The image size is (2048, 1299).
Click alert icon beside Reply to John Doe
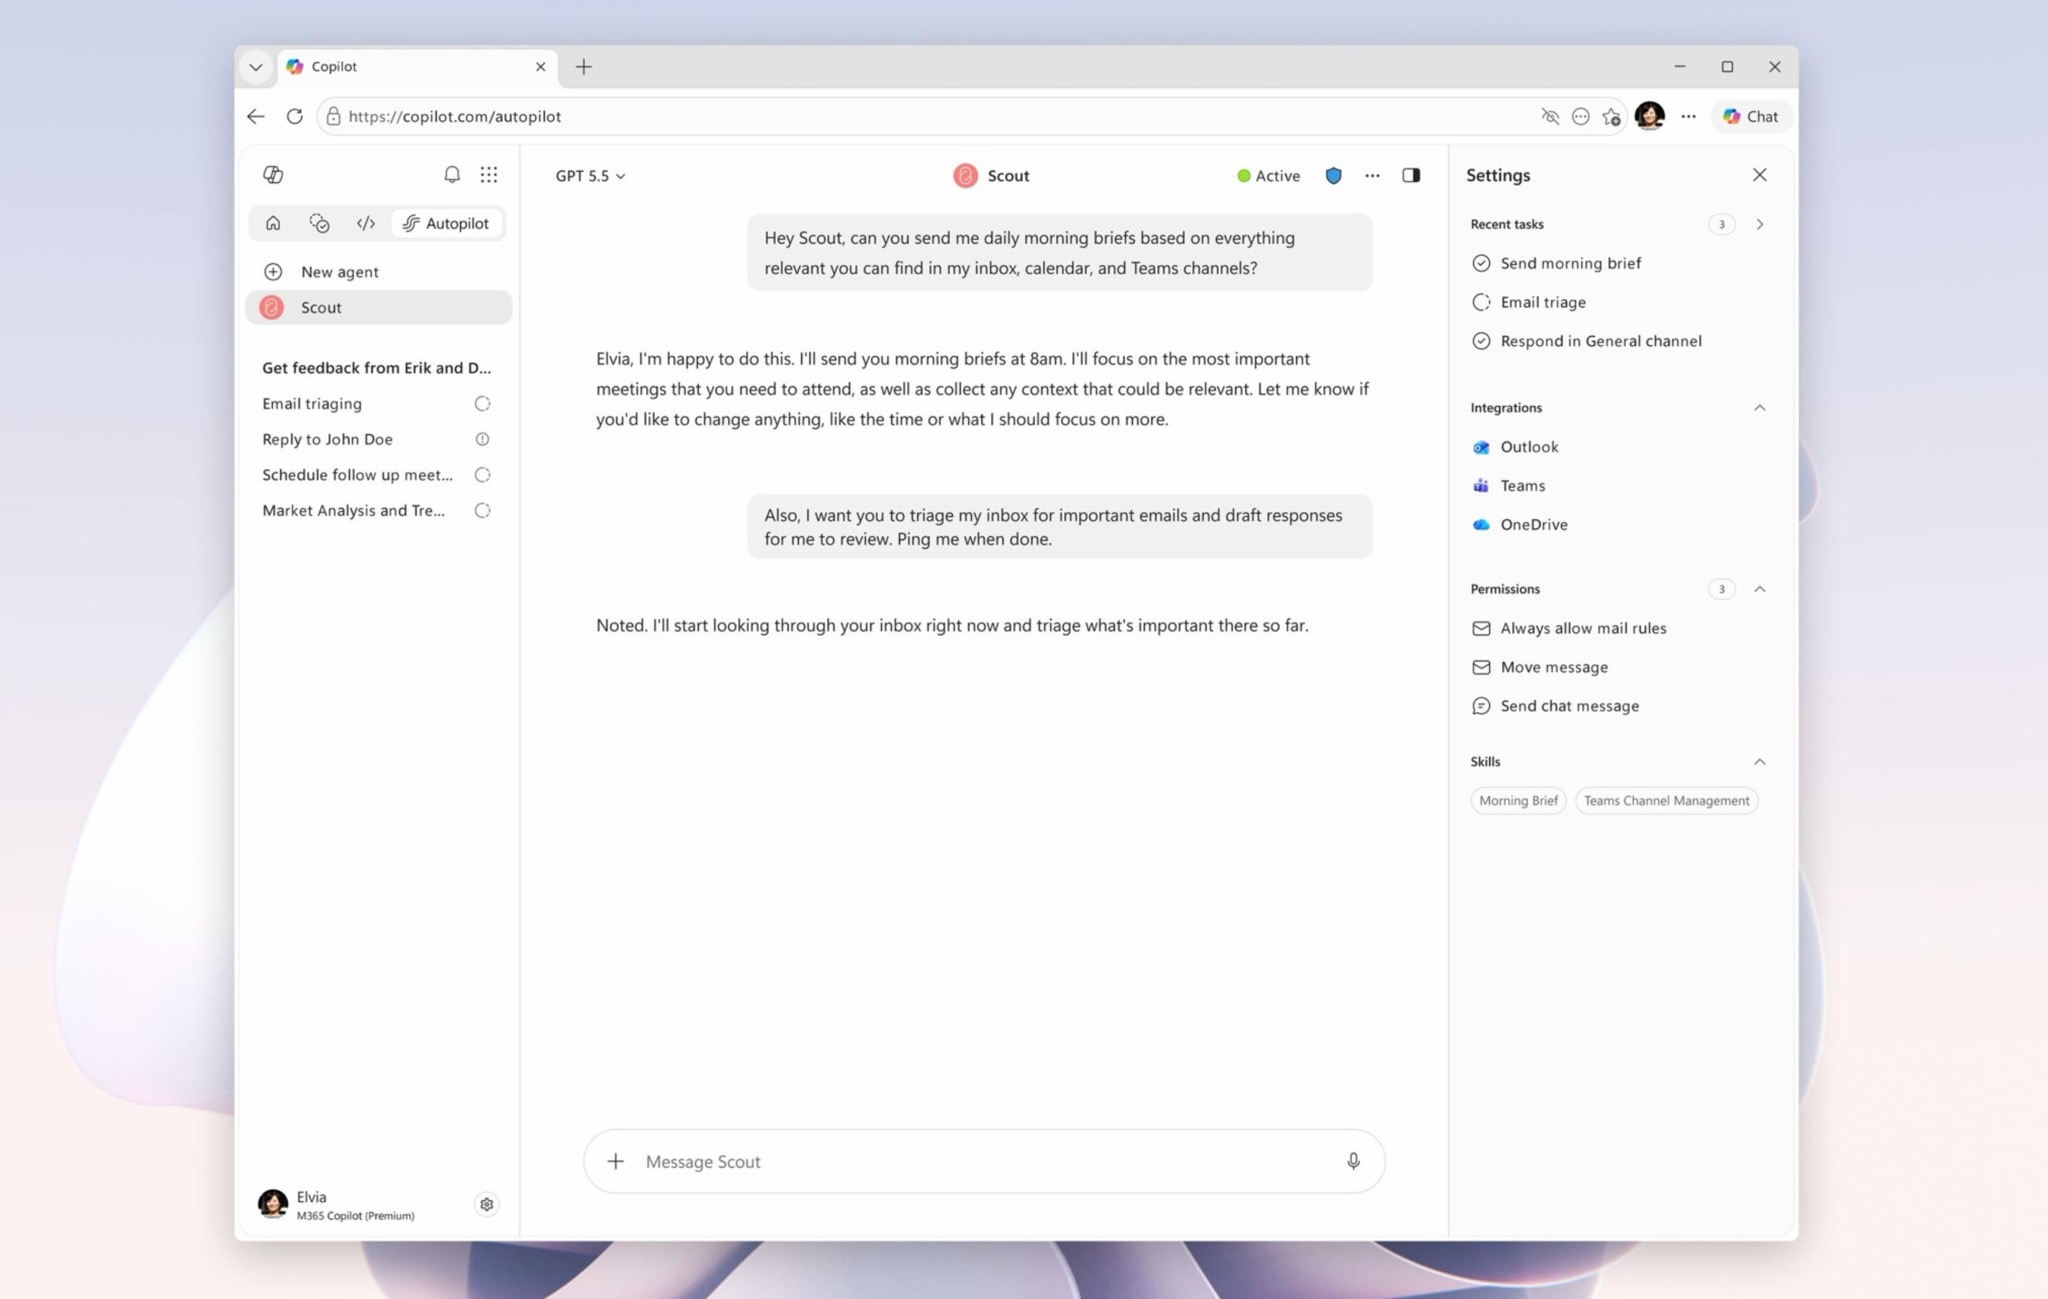tap(482, 439)
